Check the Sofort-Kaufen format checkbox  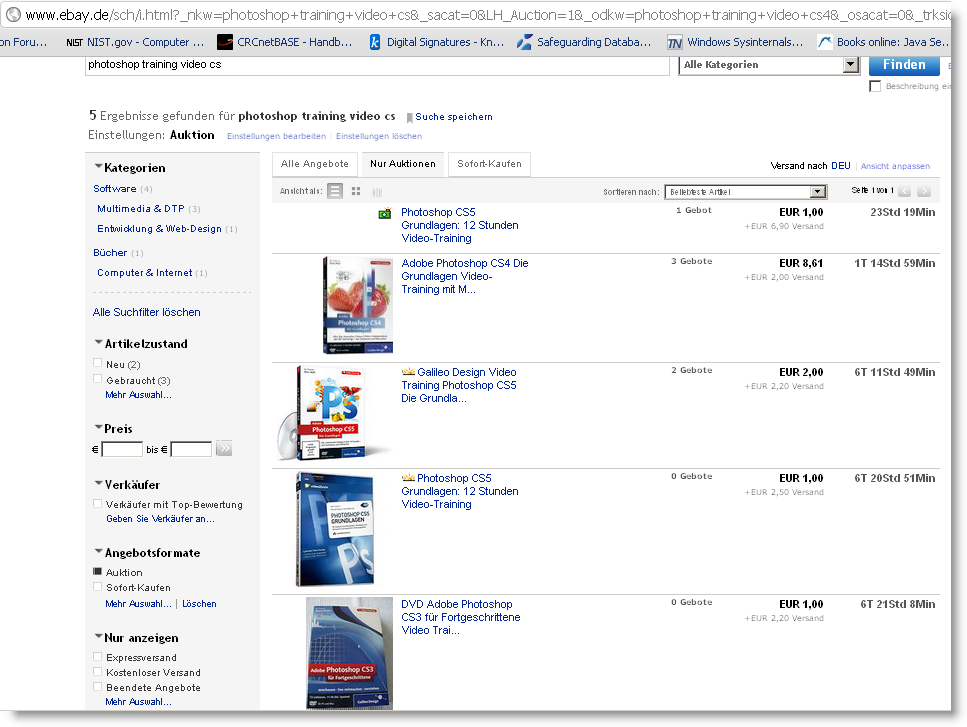pos(97,586)
